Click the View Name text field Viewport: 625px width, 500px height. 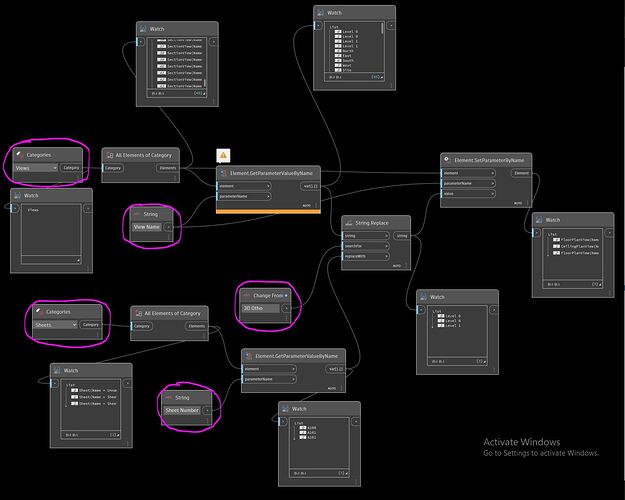147,227
